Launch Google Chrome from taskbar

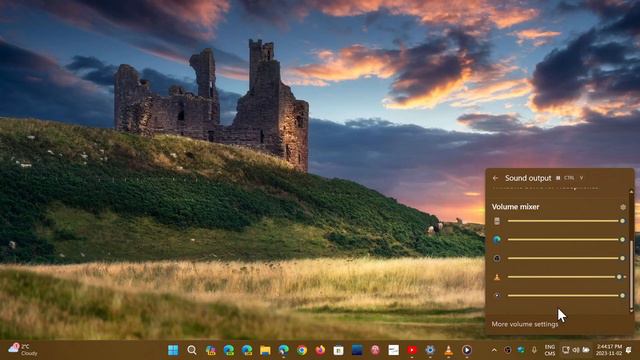[302, 350]
